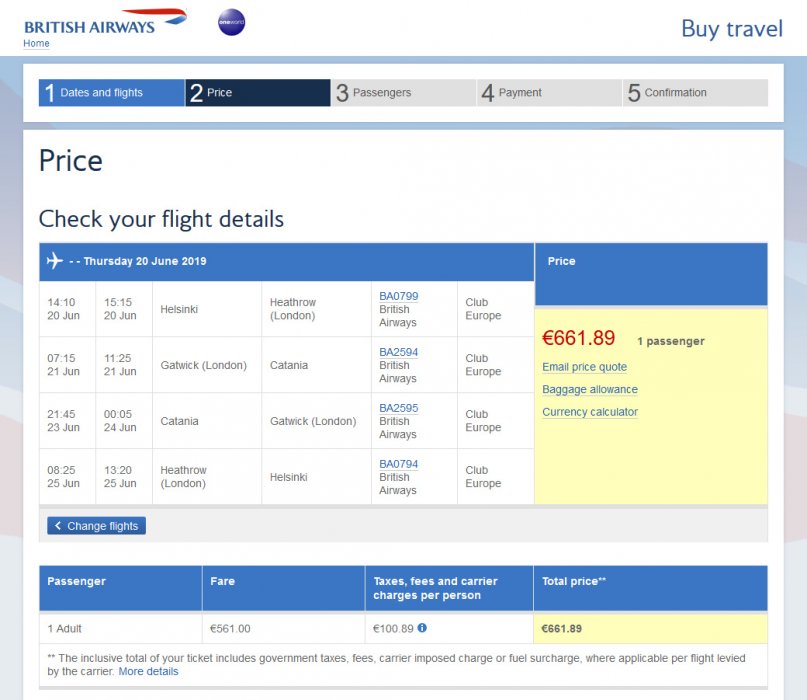Click the Change flights back chevron
This screenshot has width=807, height=700.
(58, 526)
